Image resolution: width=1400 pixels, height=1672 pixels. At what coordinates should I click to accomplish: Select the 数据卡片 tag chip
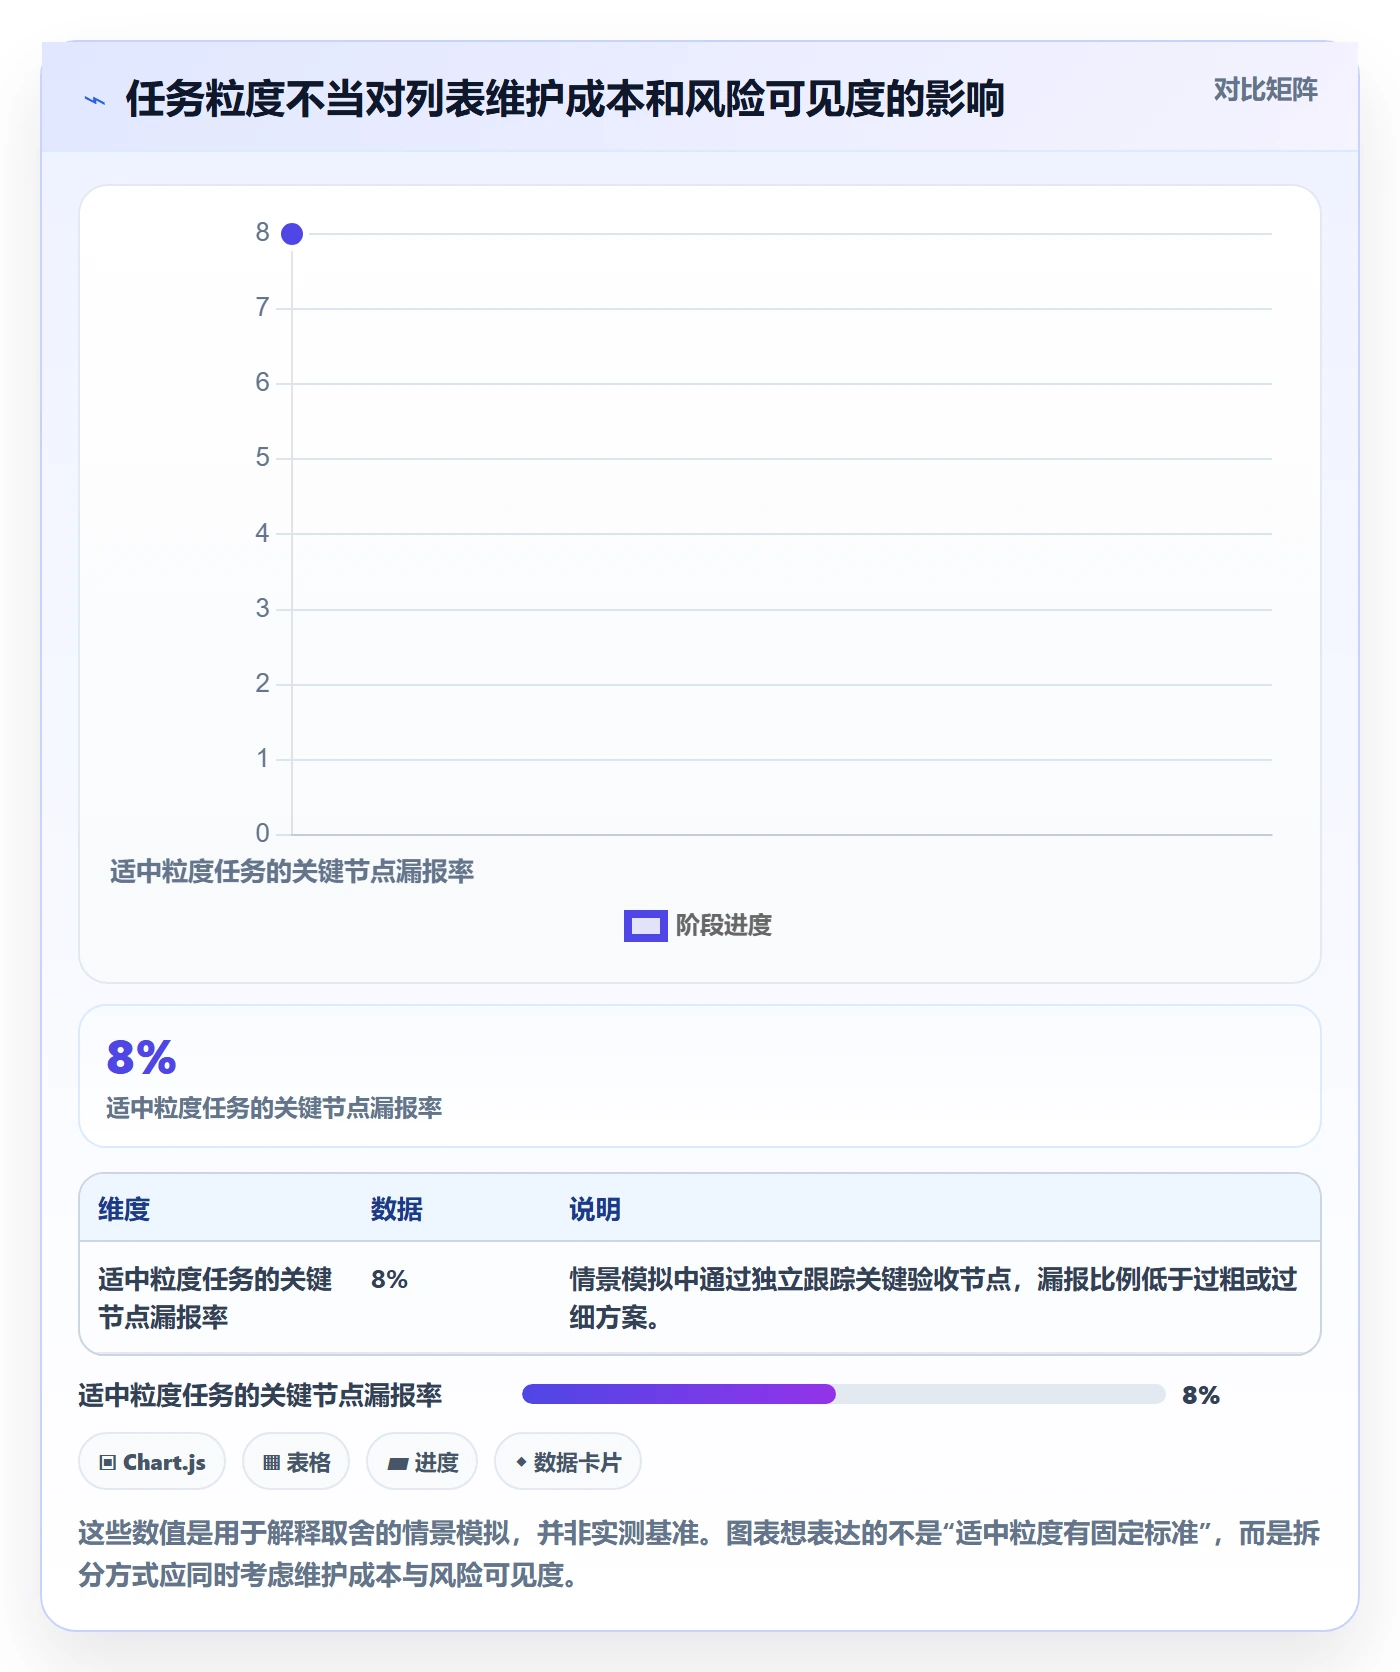[x=568, y=1462]
